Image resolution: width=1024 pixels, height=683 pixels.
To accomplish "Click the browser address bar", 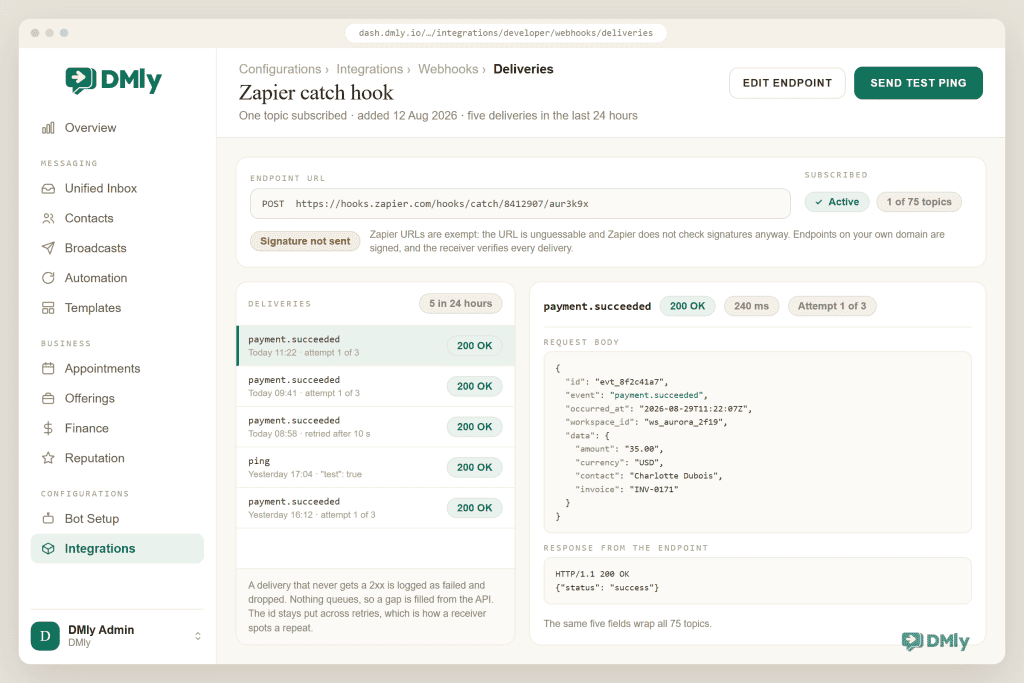I will pyautogui.click(x=505, y=33).
